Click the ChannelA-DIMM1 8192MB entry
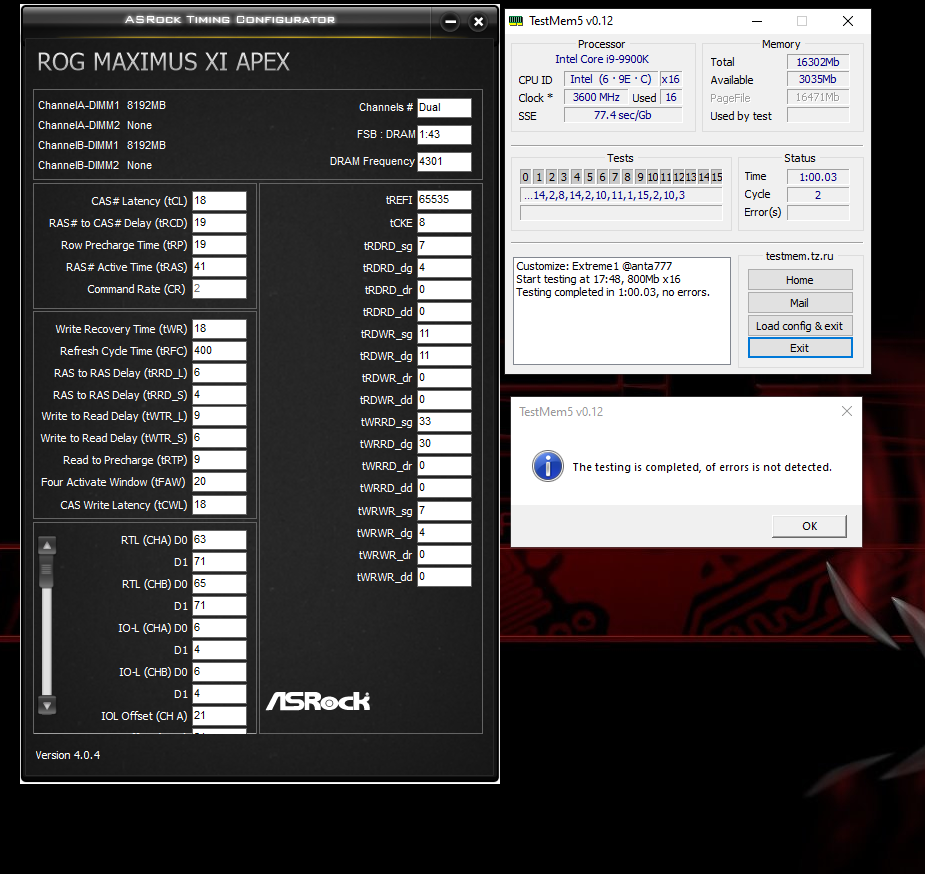Image resolution: width=925 pixels, height=874 pixels. (x=102, y=105)
